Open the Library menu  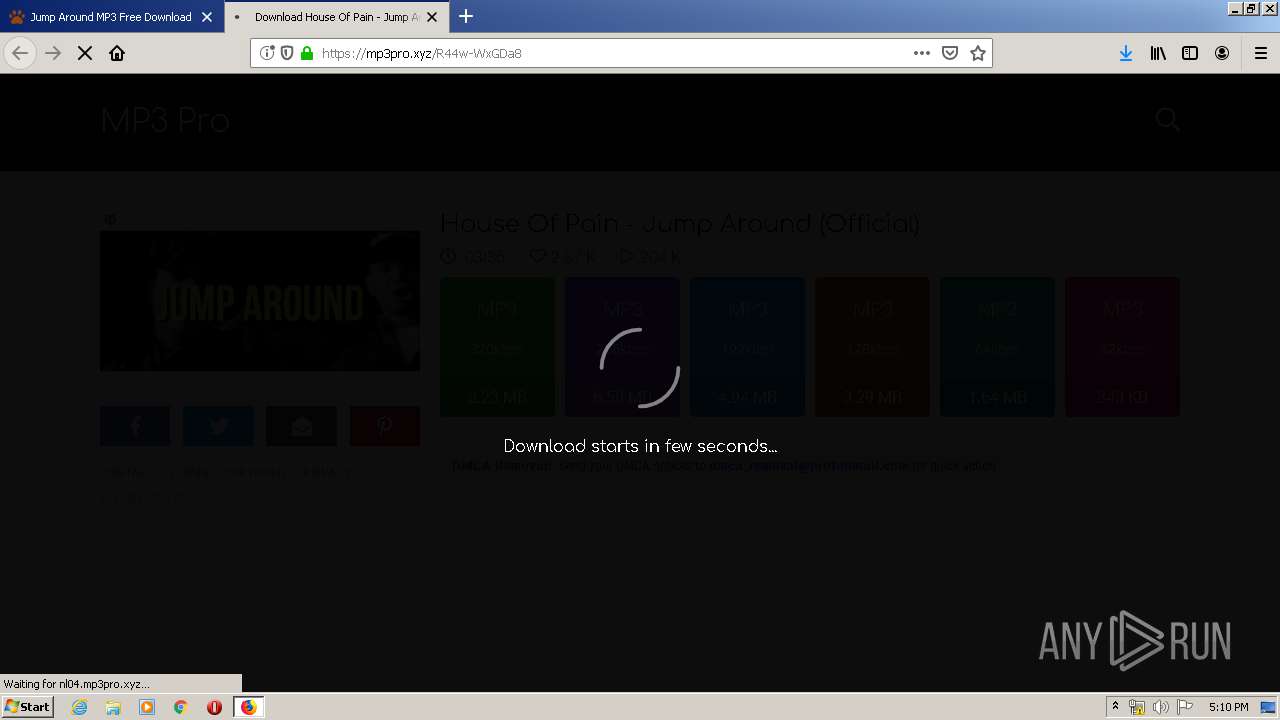coord(1158,53)
